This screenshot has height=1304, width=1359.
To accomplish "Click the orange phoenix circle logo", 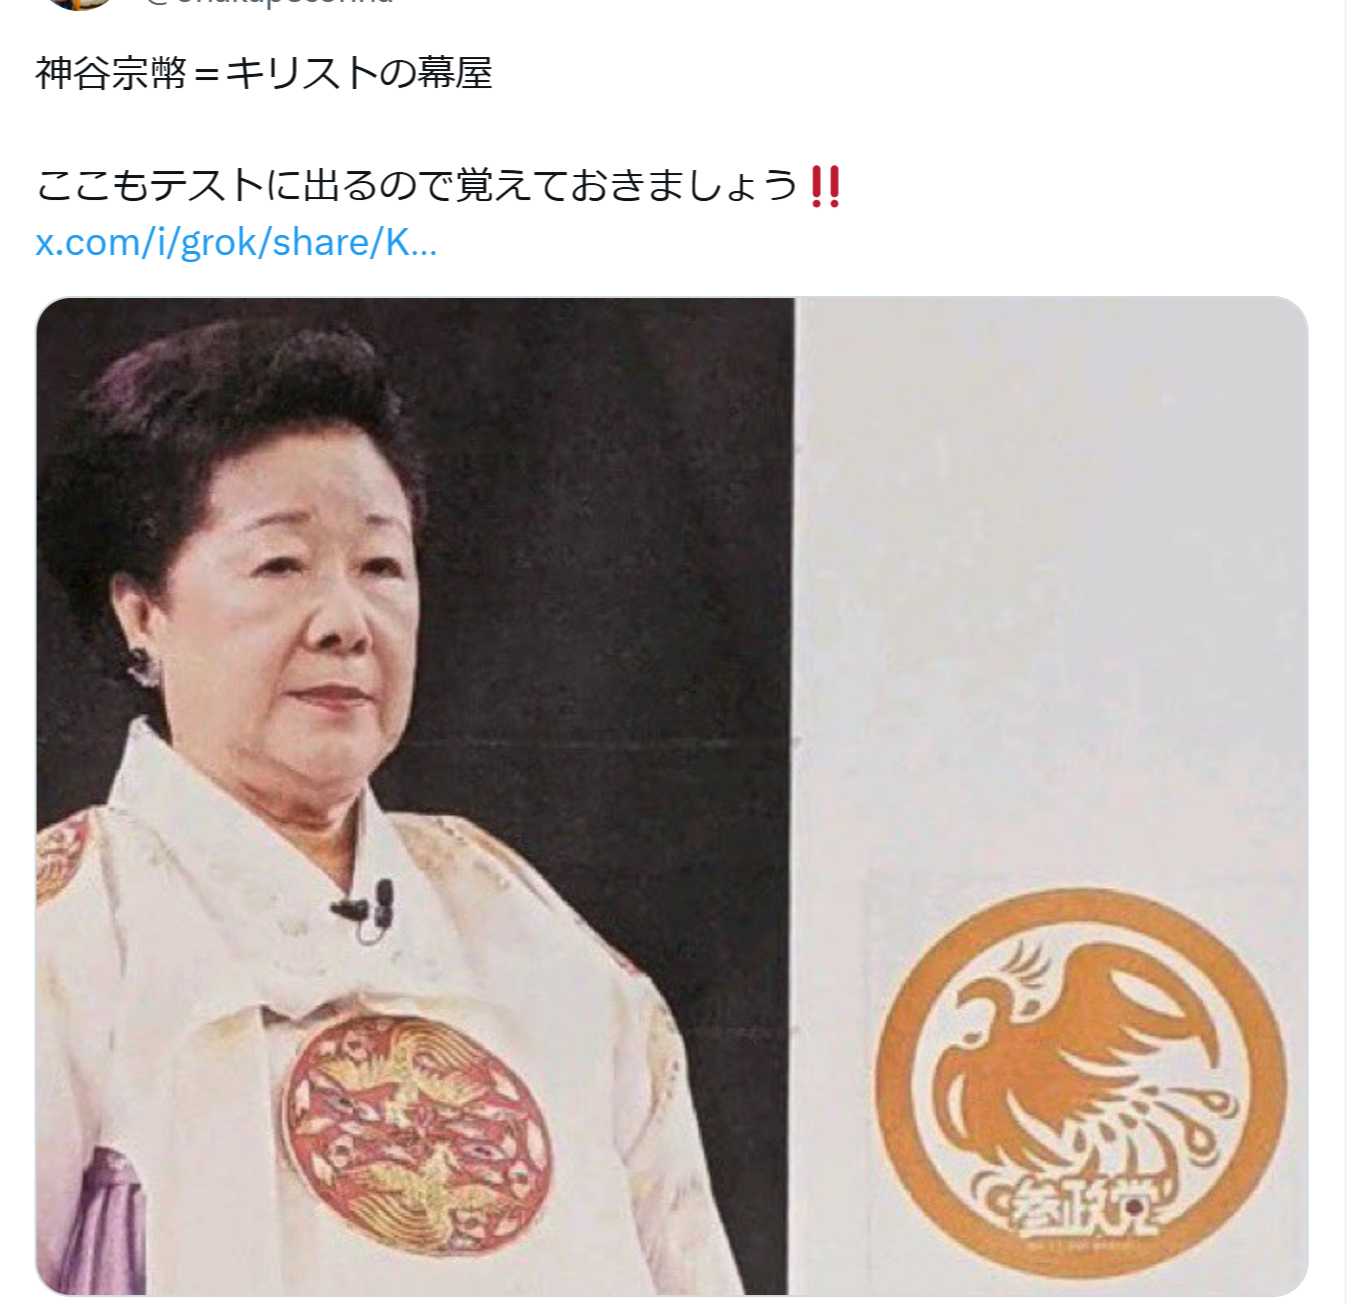I will point(1081,1084).
